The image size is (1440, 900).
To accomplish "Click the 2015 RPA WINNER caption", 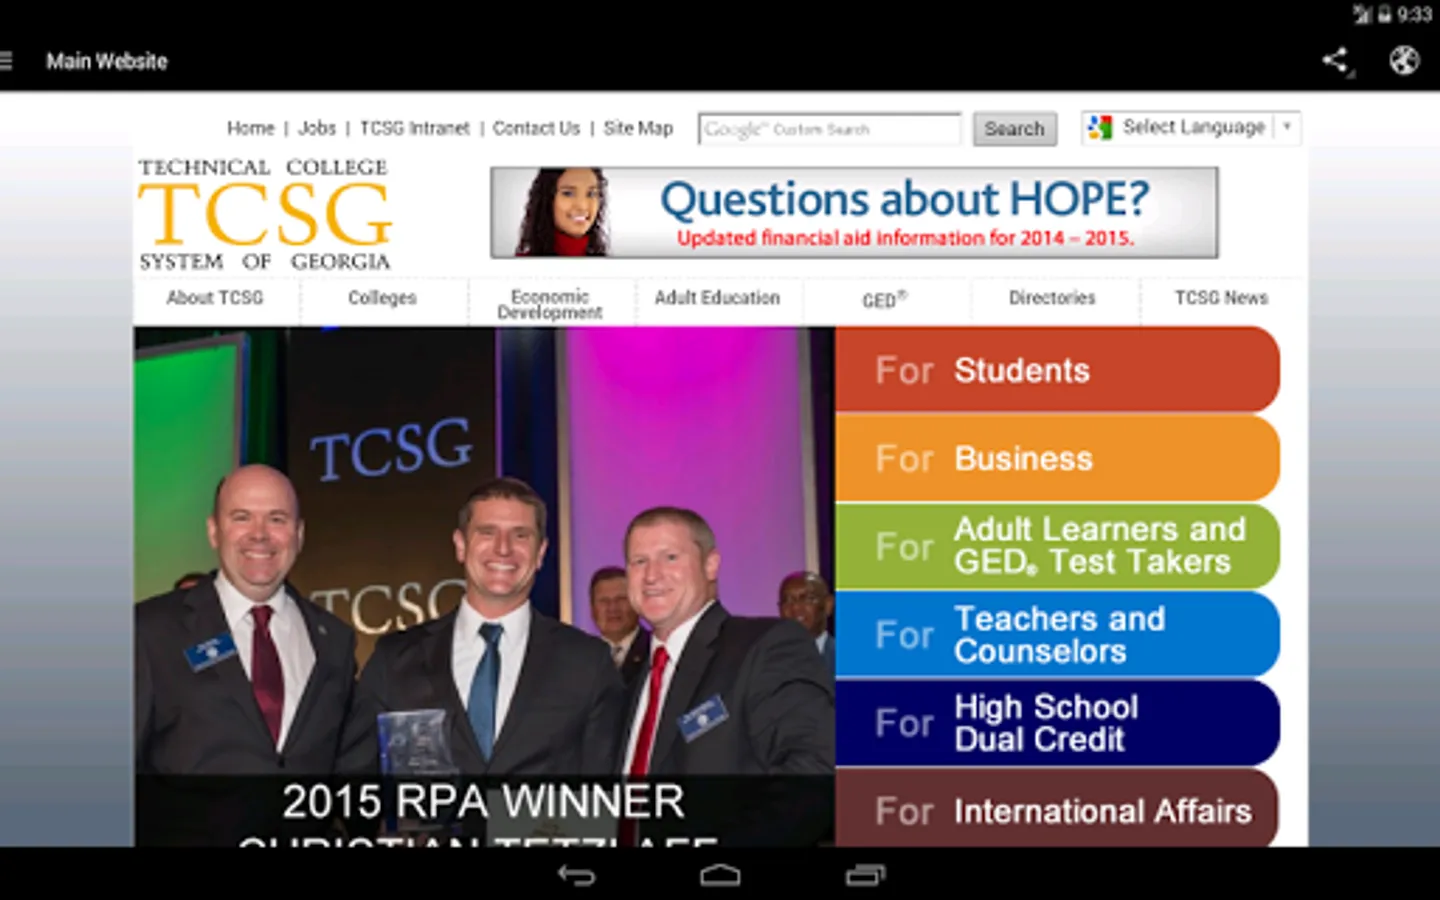I will (x=483, y=801).
